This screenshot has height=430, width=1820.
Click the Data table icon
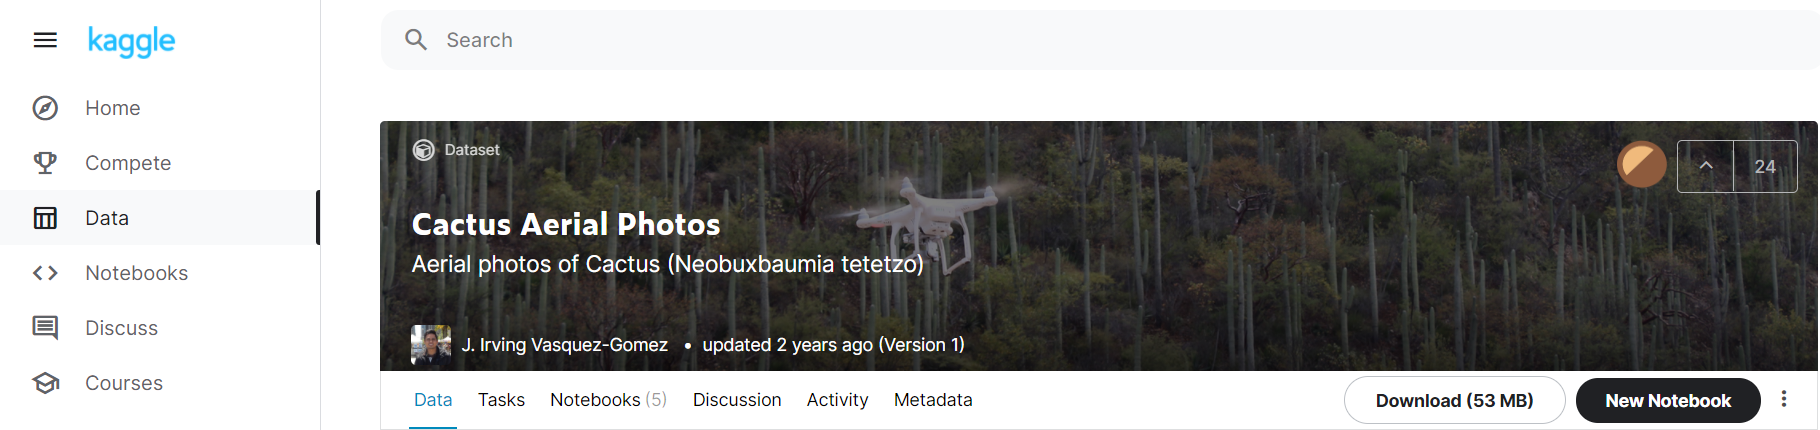click(x=45, y=218)
